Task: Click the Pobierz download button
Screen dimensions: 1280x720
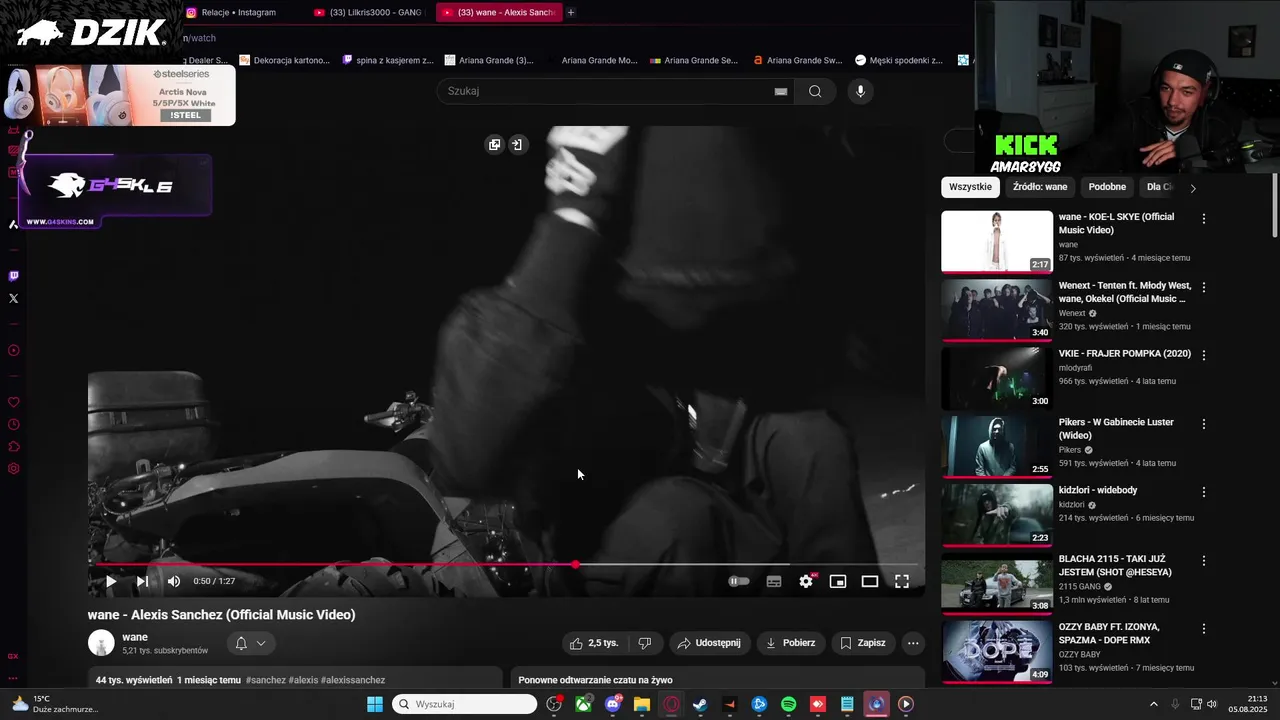Action: 790,643
